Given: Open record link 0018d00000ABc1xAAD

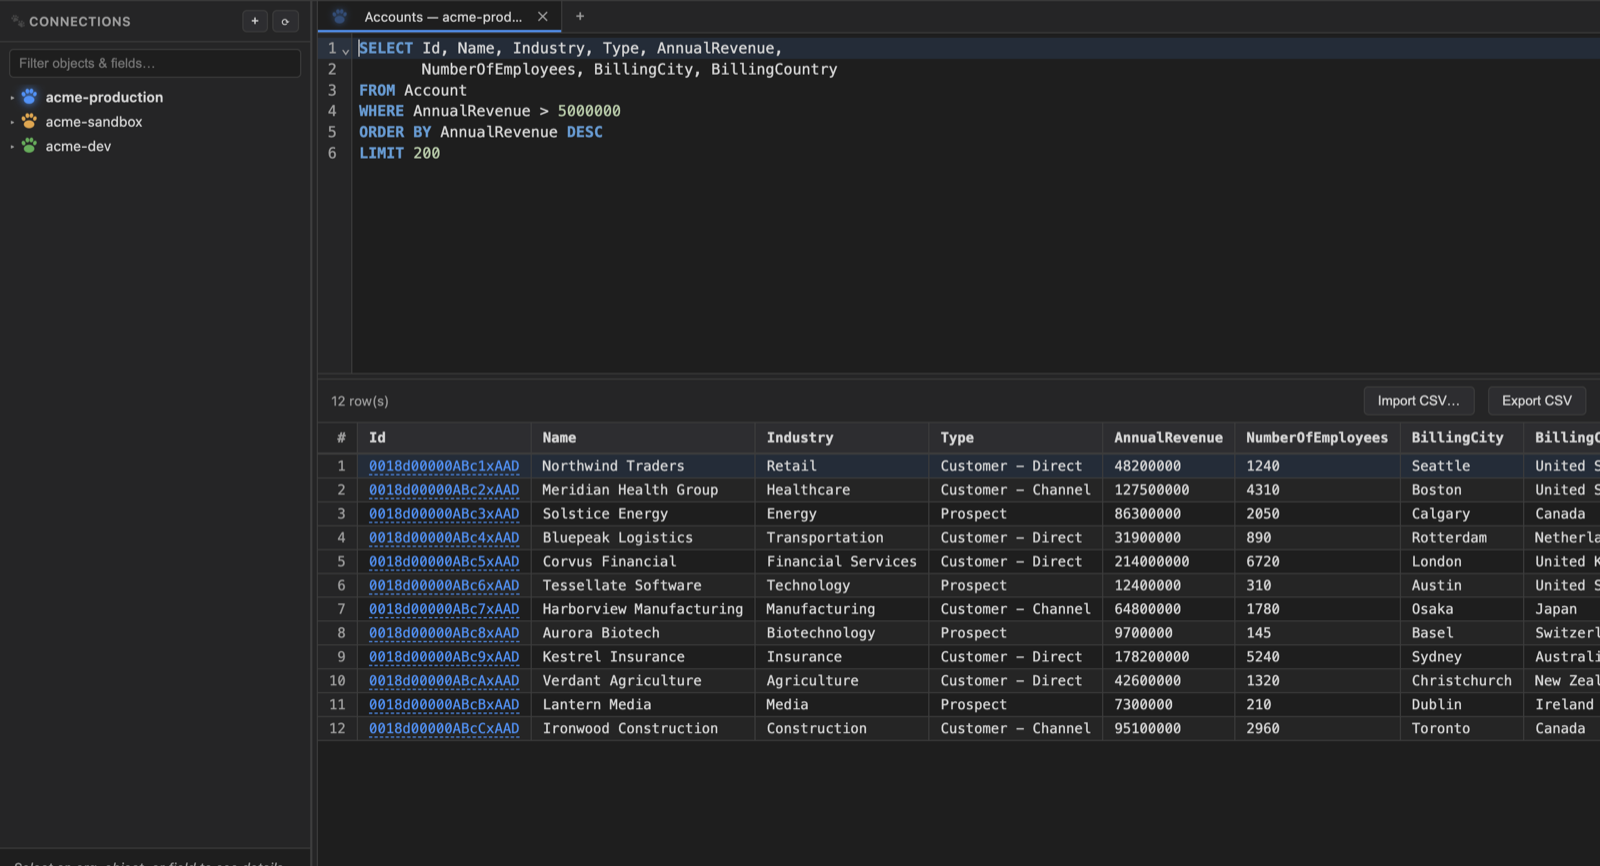Looking at the screenshot, I should click(x=444, y=466).
